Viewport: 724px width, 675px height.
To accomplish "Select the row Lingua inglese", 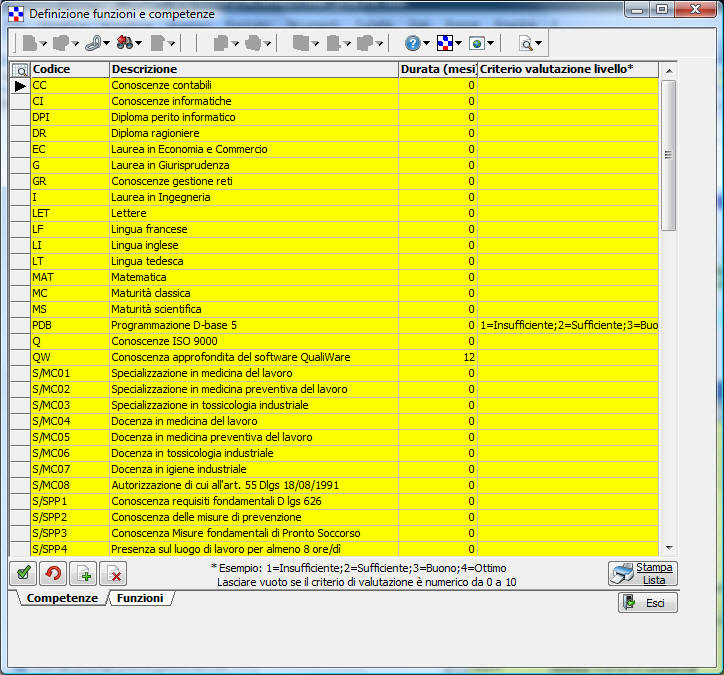I will pos(254,245).
